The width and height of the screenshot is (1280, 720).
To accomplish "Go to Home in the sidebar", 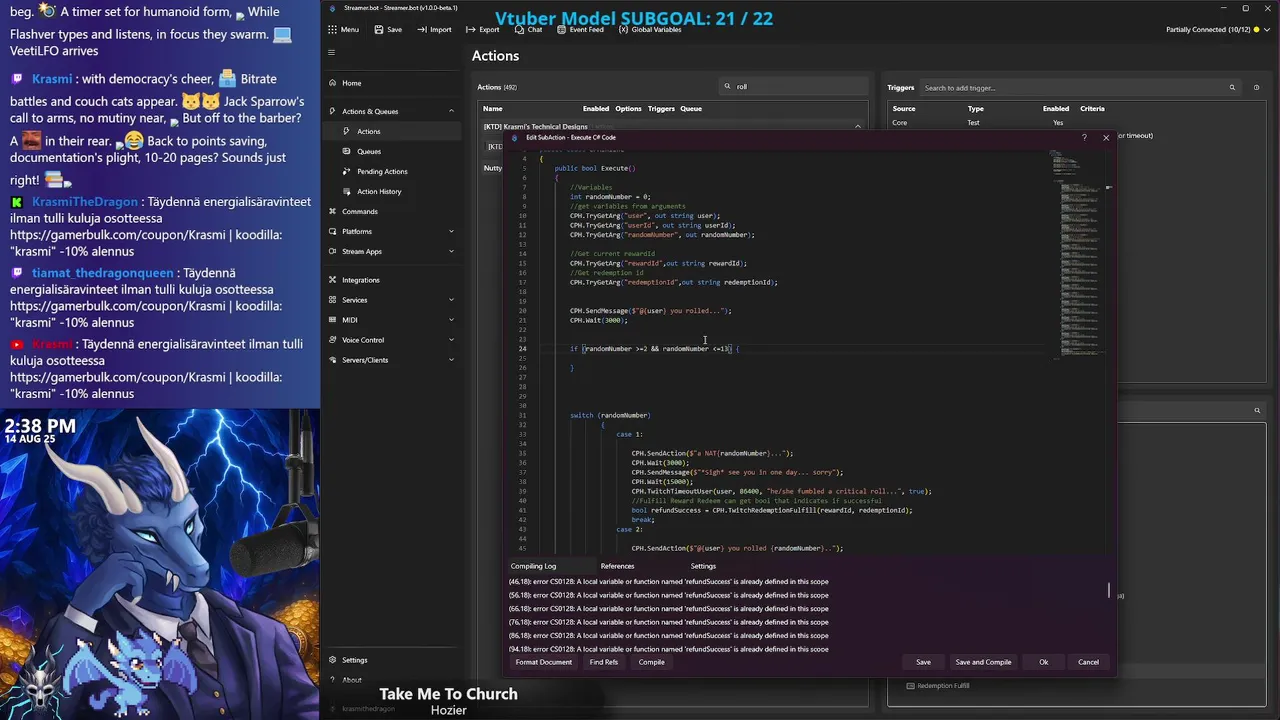I will tap(351, 83).
